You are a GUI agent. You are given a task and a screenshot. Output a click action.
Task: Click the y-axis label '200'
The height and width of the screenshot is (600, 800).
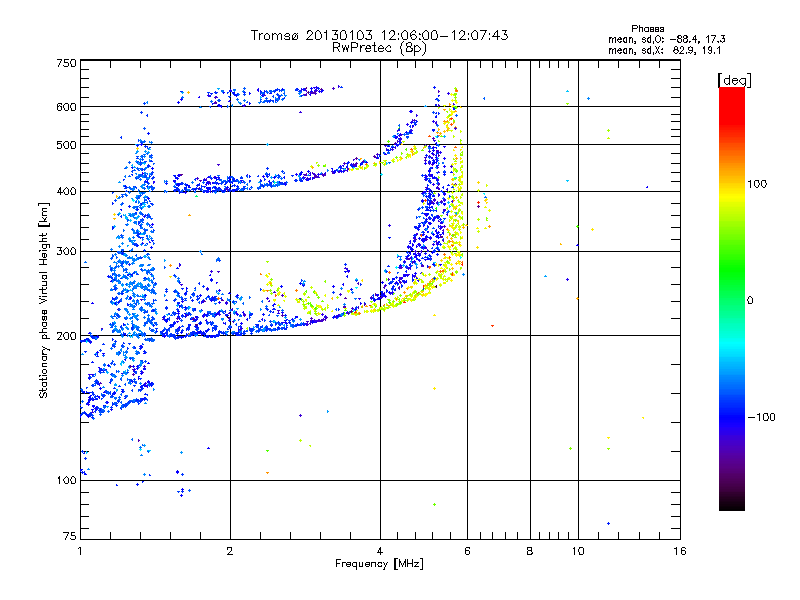pos(66,336)
